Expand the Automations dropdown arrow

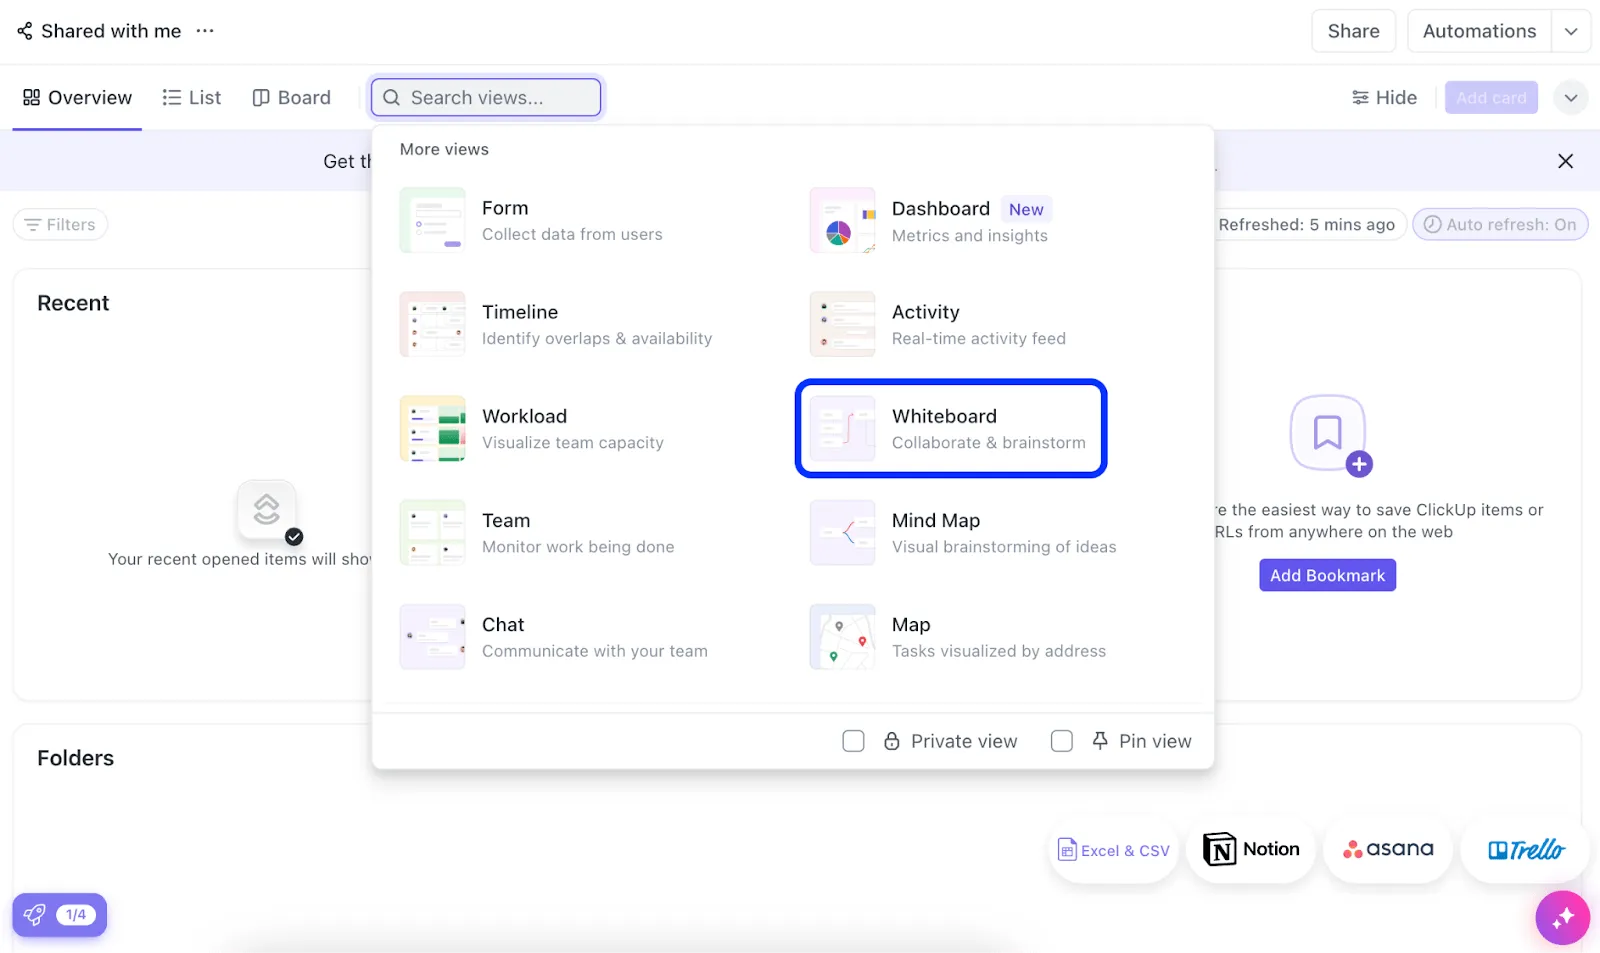[1571, 31]
